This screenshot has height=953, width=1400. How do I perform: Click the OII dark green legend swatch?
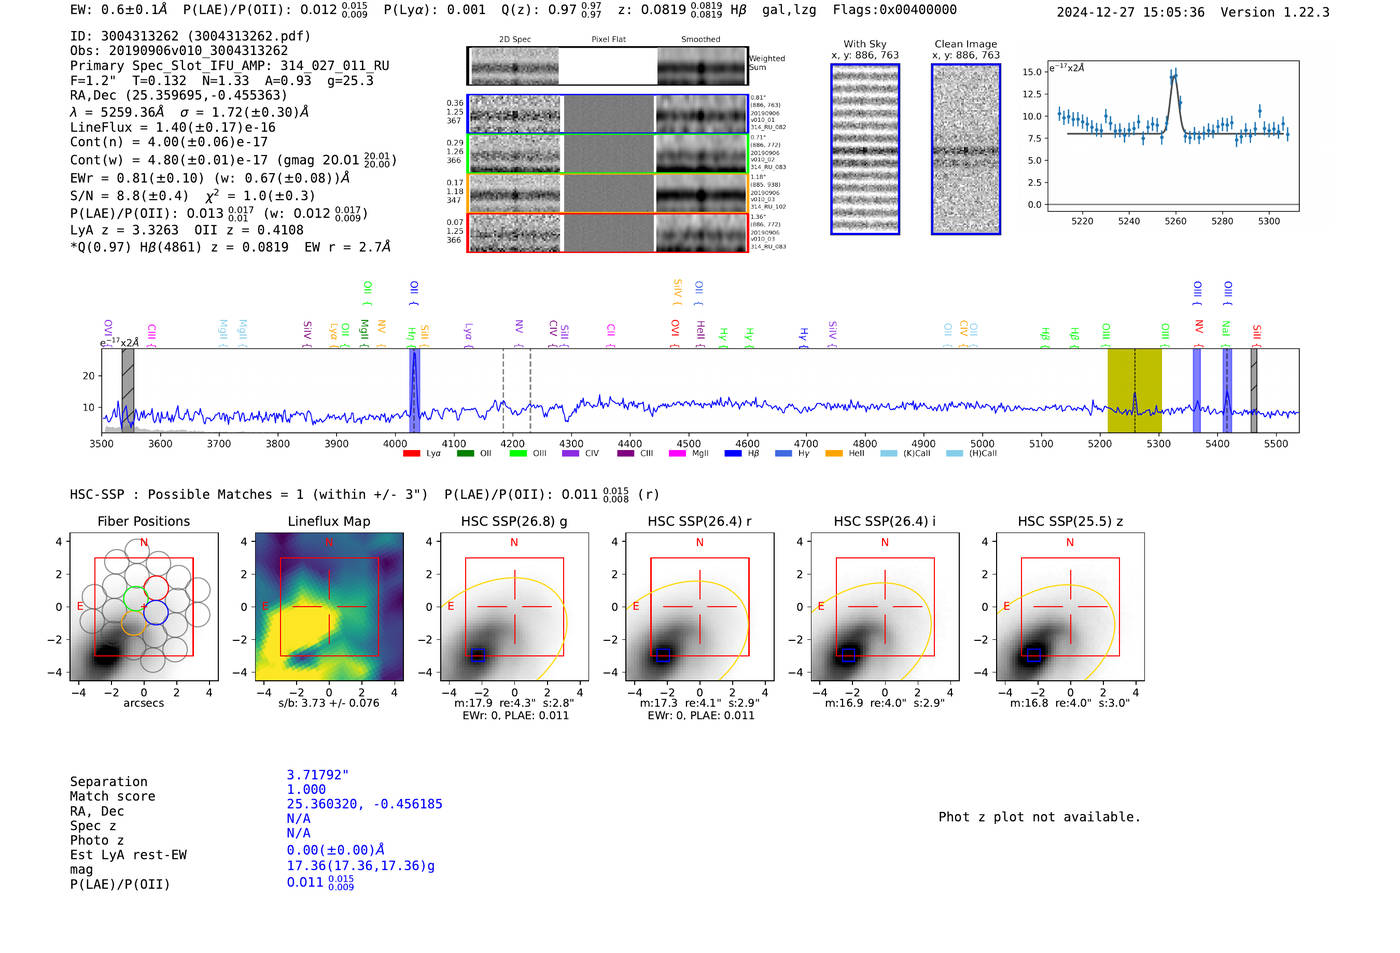click(465, 454)
